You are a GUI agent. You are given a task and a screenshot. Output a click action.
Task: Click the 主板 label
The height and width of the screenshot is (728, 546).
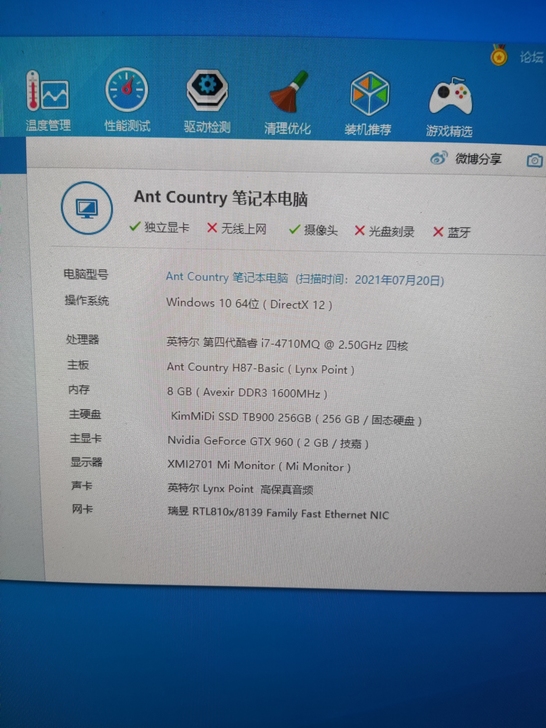[x=78, y=365]
